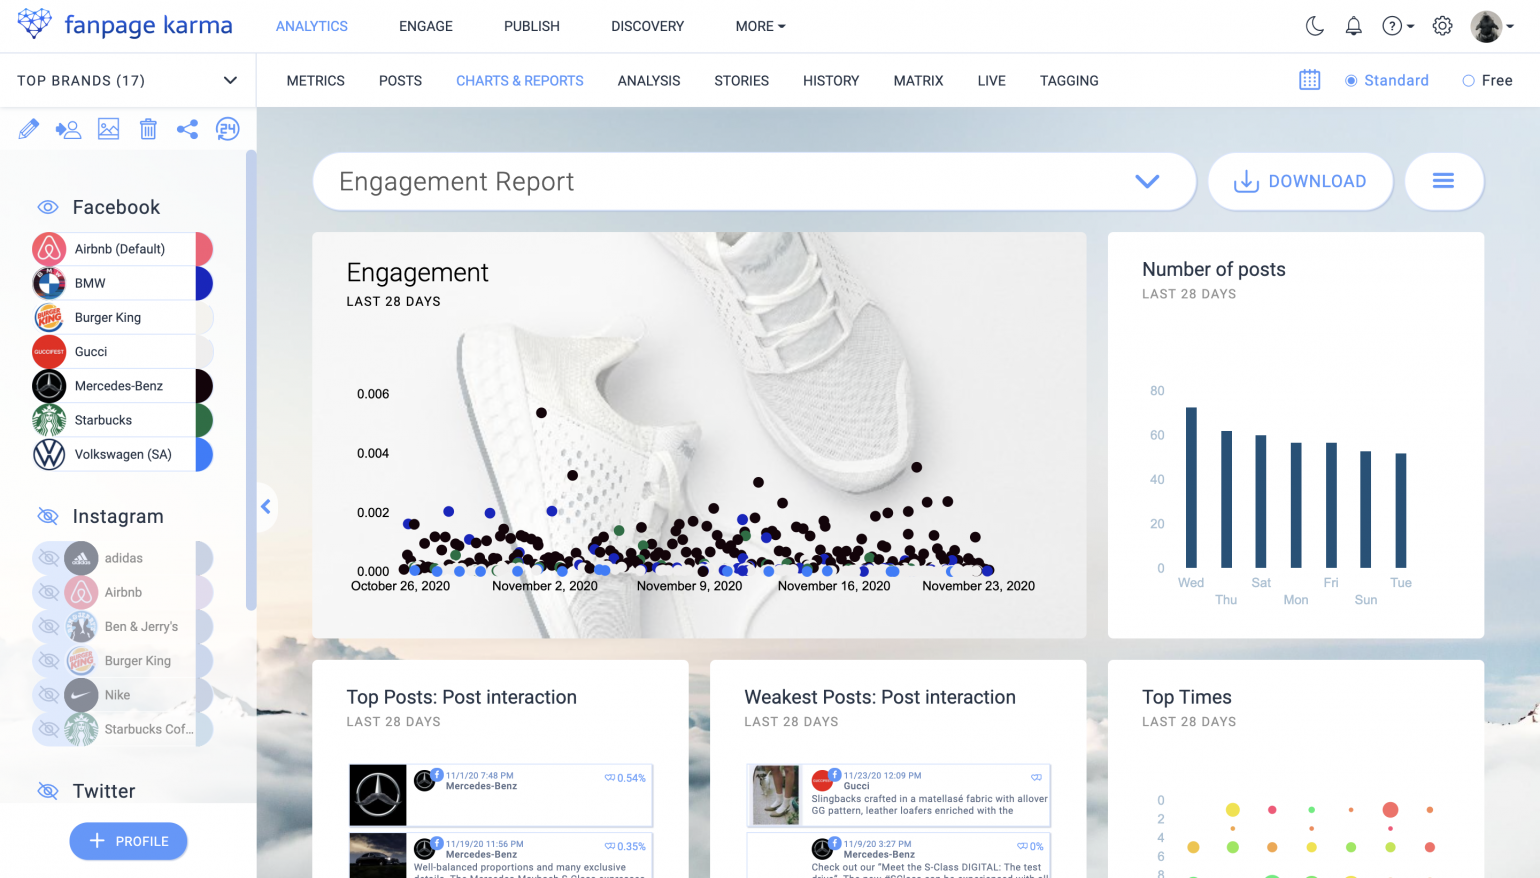Expand the TOP BRANDS (17) dropdown
Image resolution: width=1540 pixels, height=878 pixels.
230,80
